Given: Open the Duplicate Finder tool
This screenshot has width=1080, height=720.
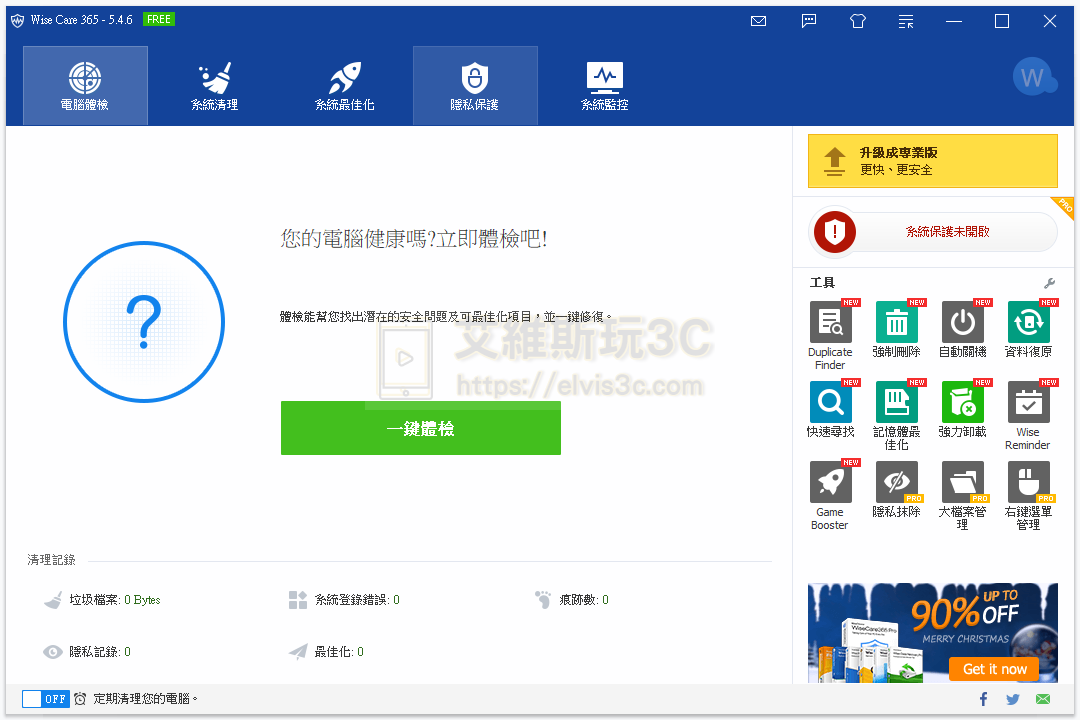Looking at the screenshot, I should [x=829, y=323].
